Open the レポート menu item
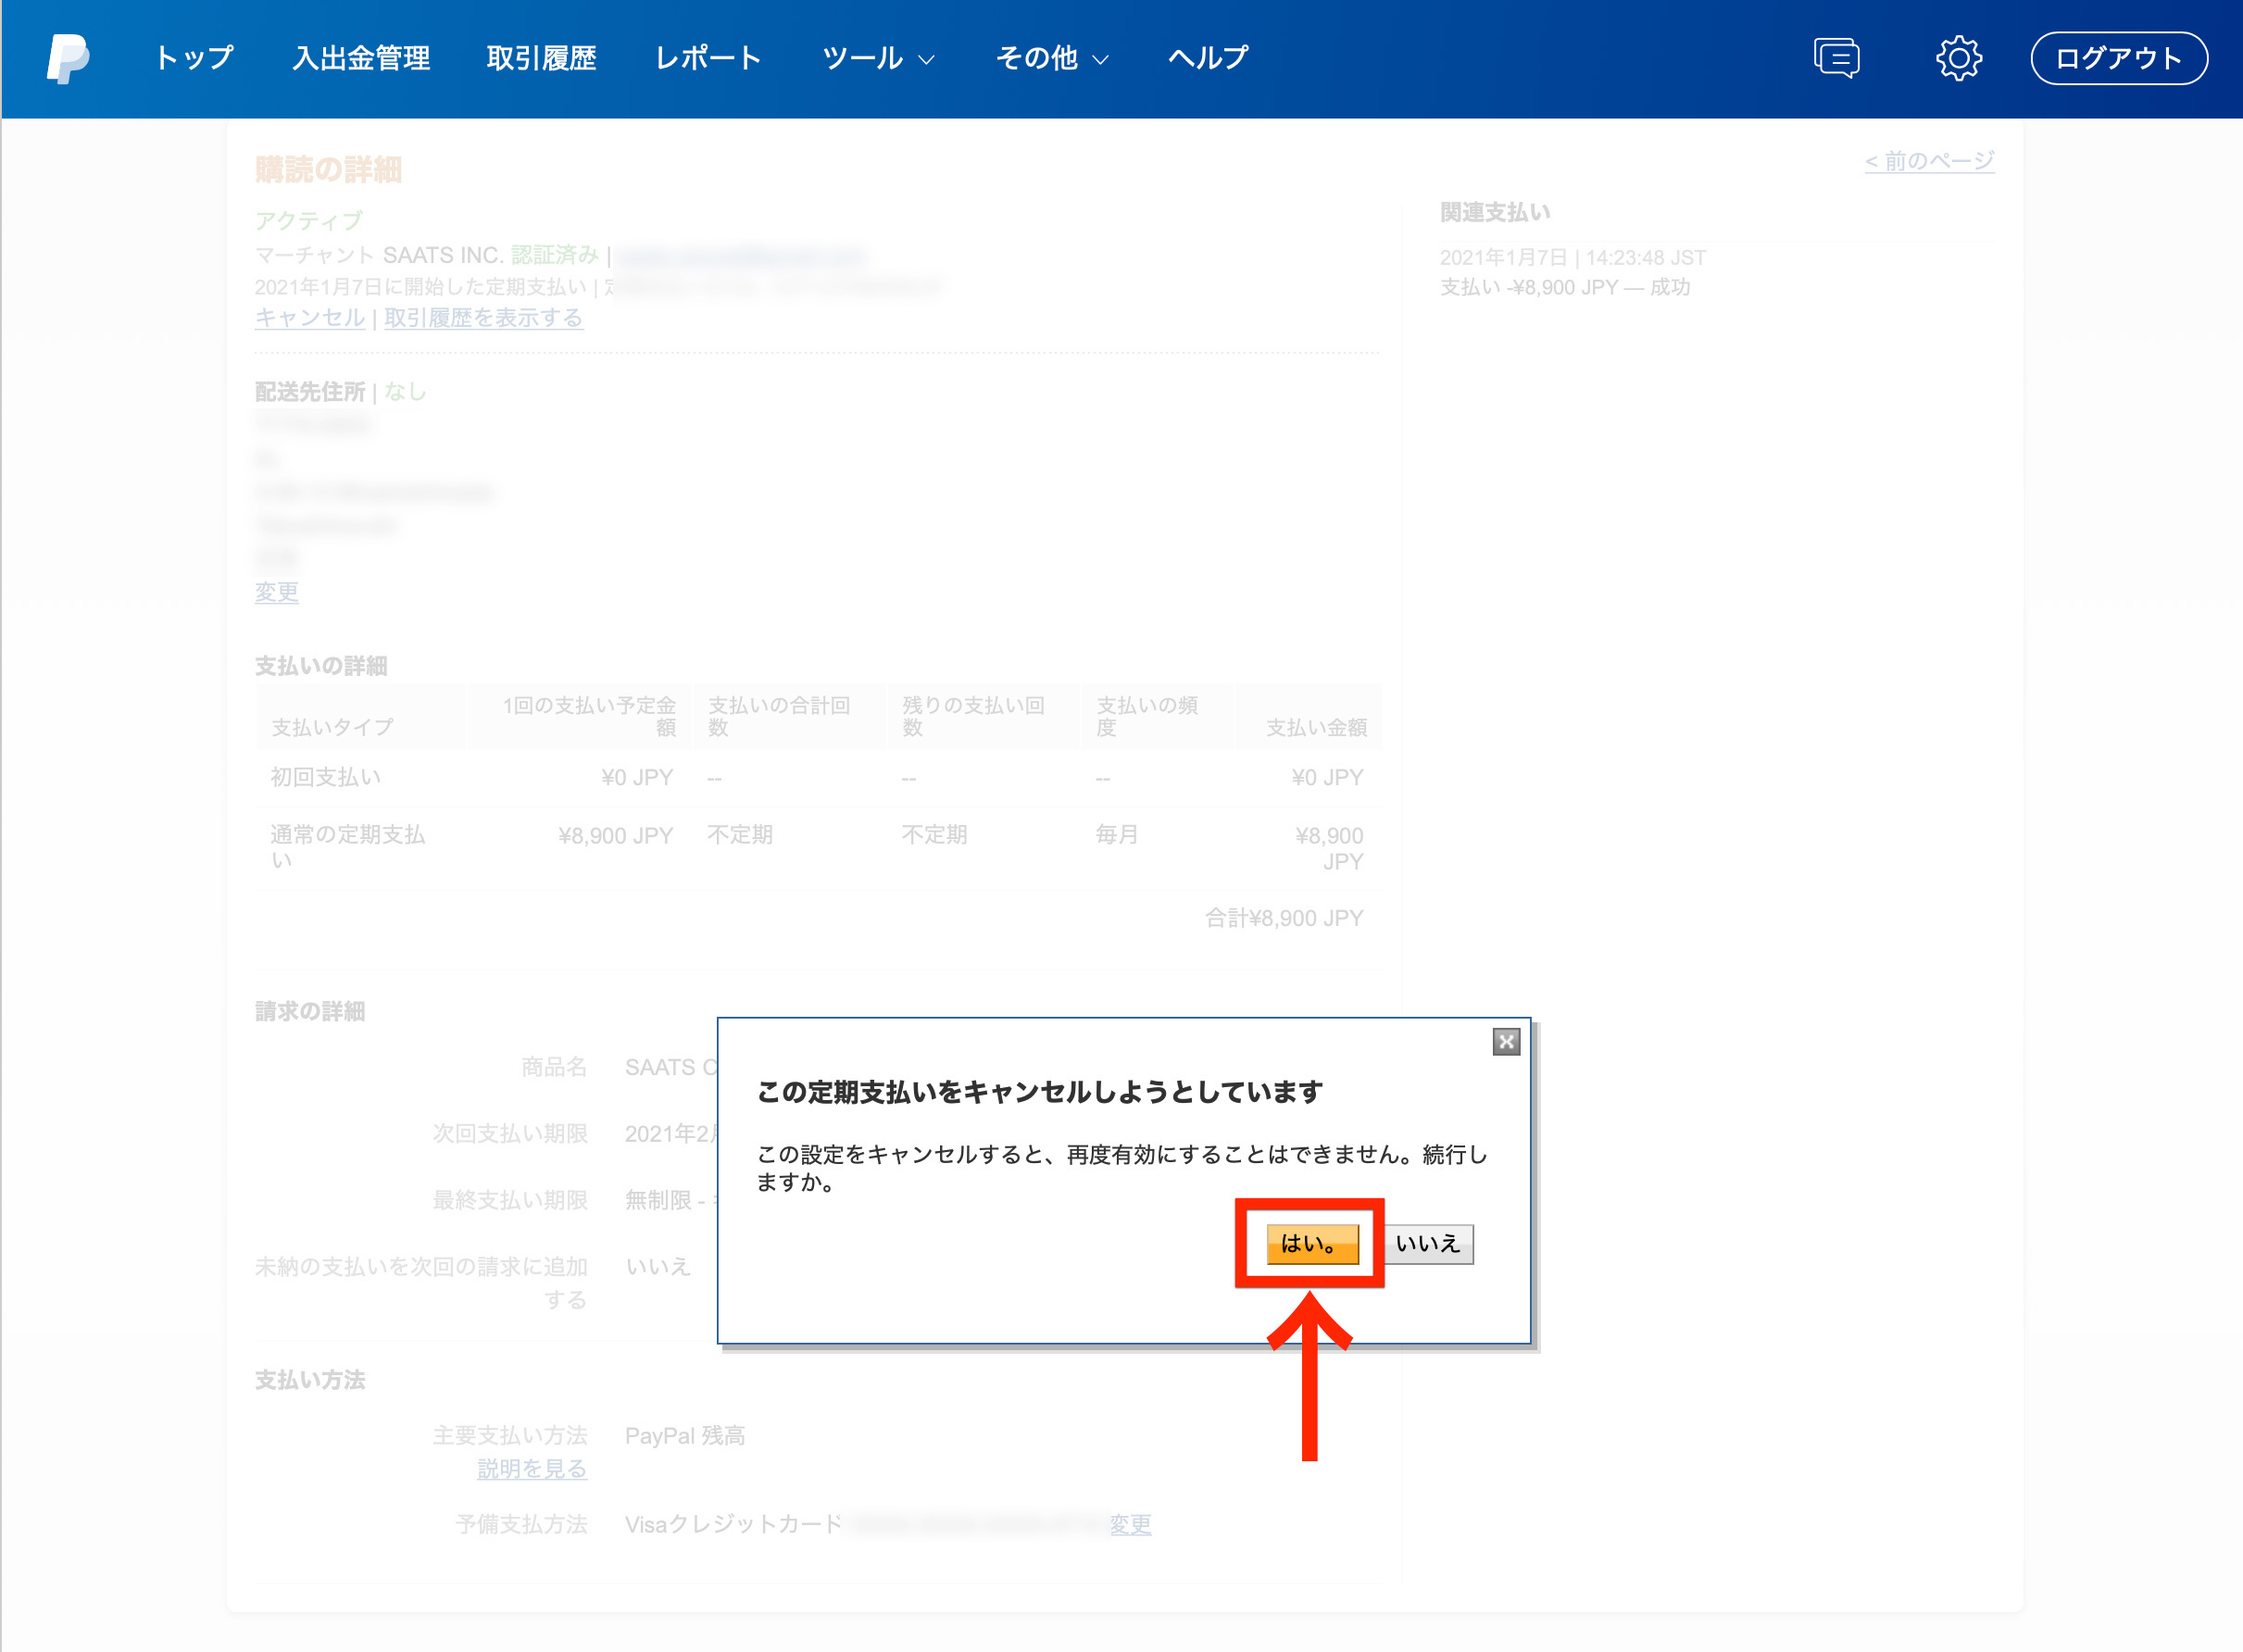 tap(708, 58)
